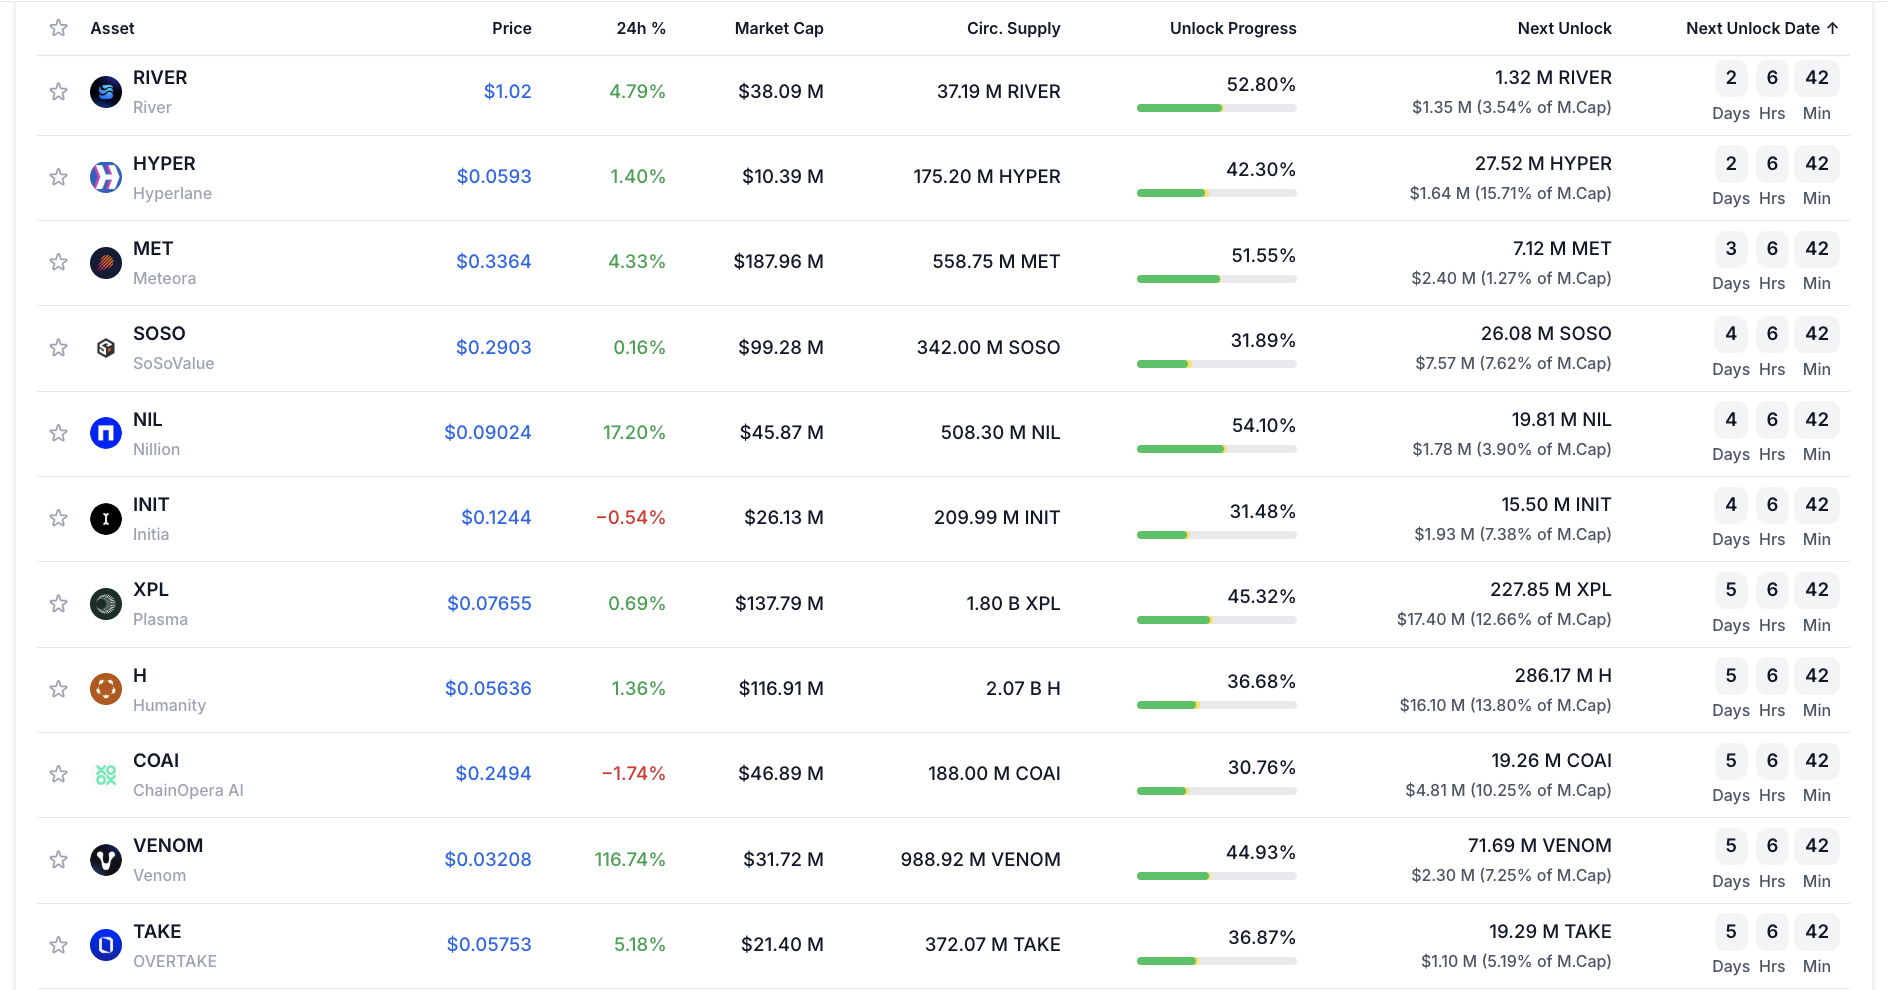The width and height of the screenshot is (1888, 990).
Task: Click the Nillion NIL logo icon
Action: click(106, 433)
